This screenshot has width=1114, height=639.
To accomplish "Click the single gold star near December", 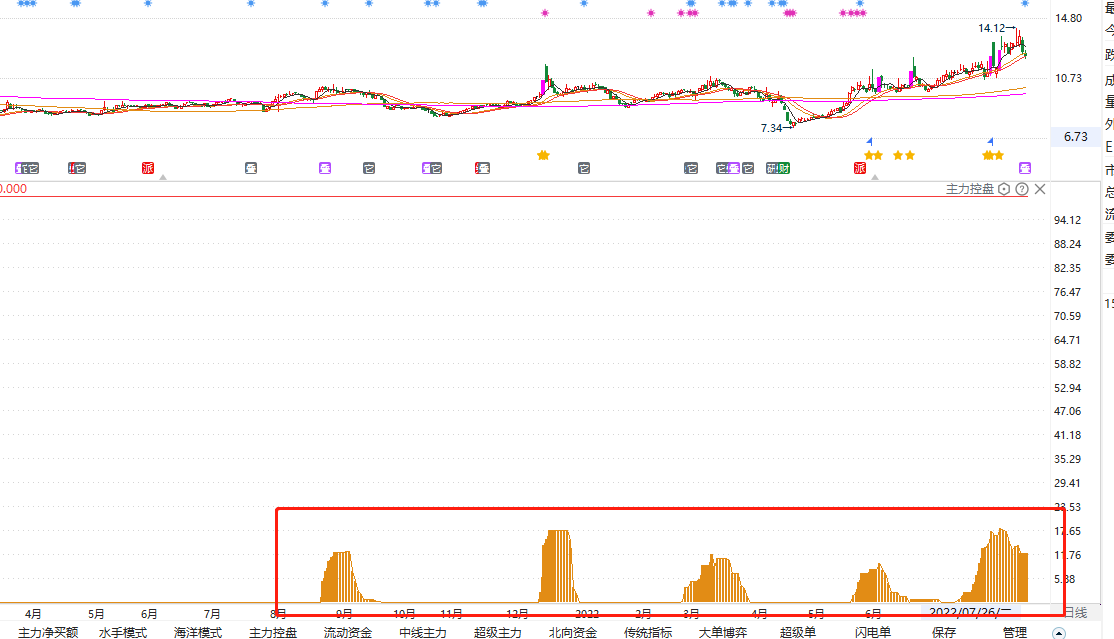I will click(544, 155).
